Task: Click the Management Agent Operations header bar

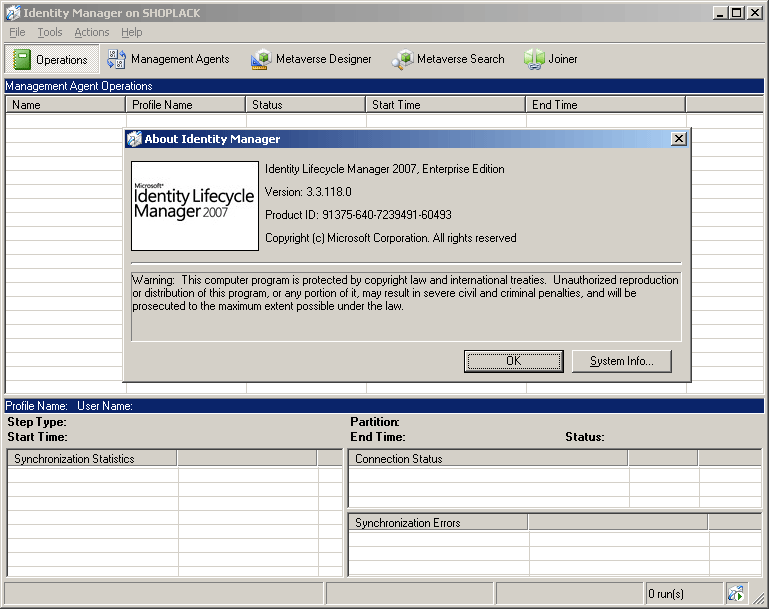Action: click(x=384, y=86)
